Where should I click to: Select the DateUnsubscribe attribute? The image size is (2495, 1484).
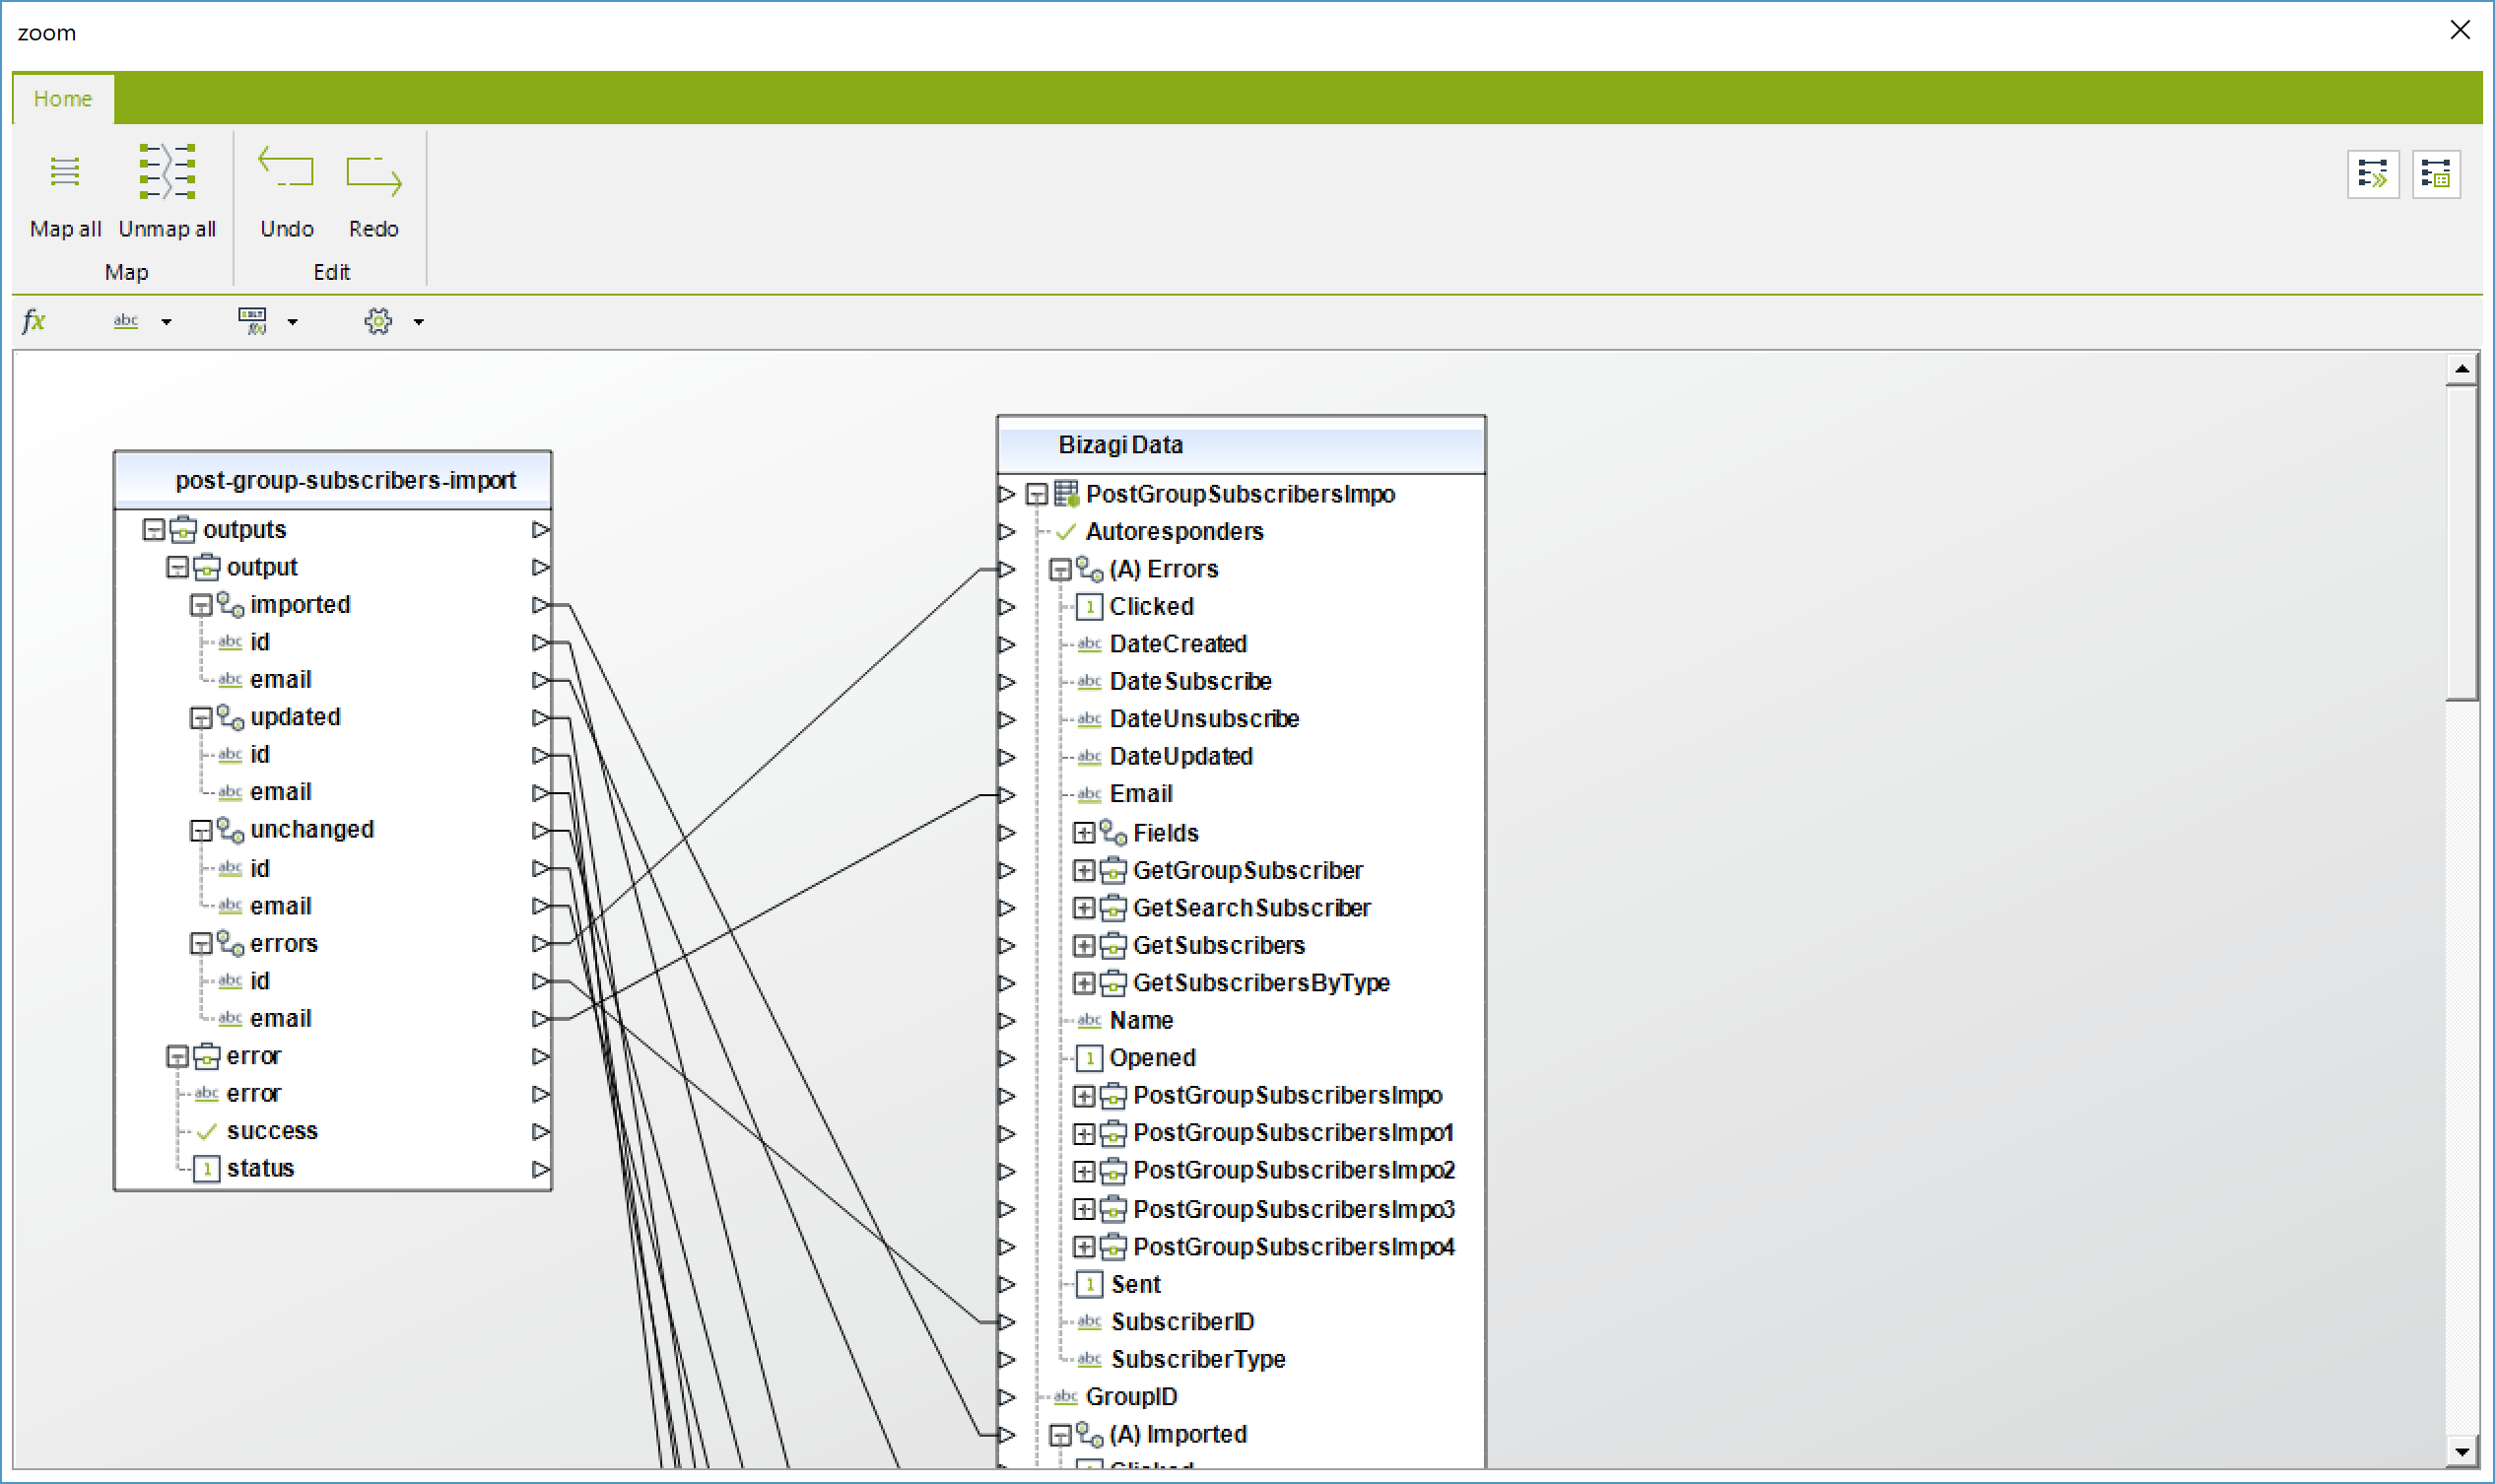[x=1204, y=719]
